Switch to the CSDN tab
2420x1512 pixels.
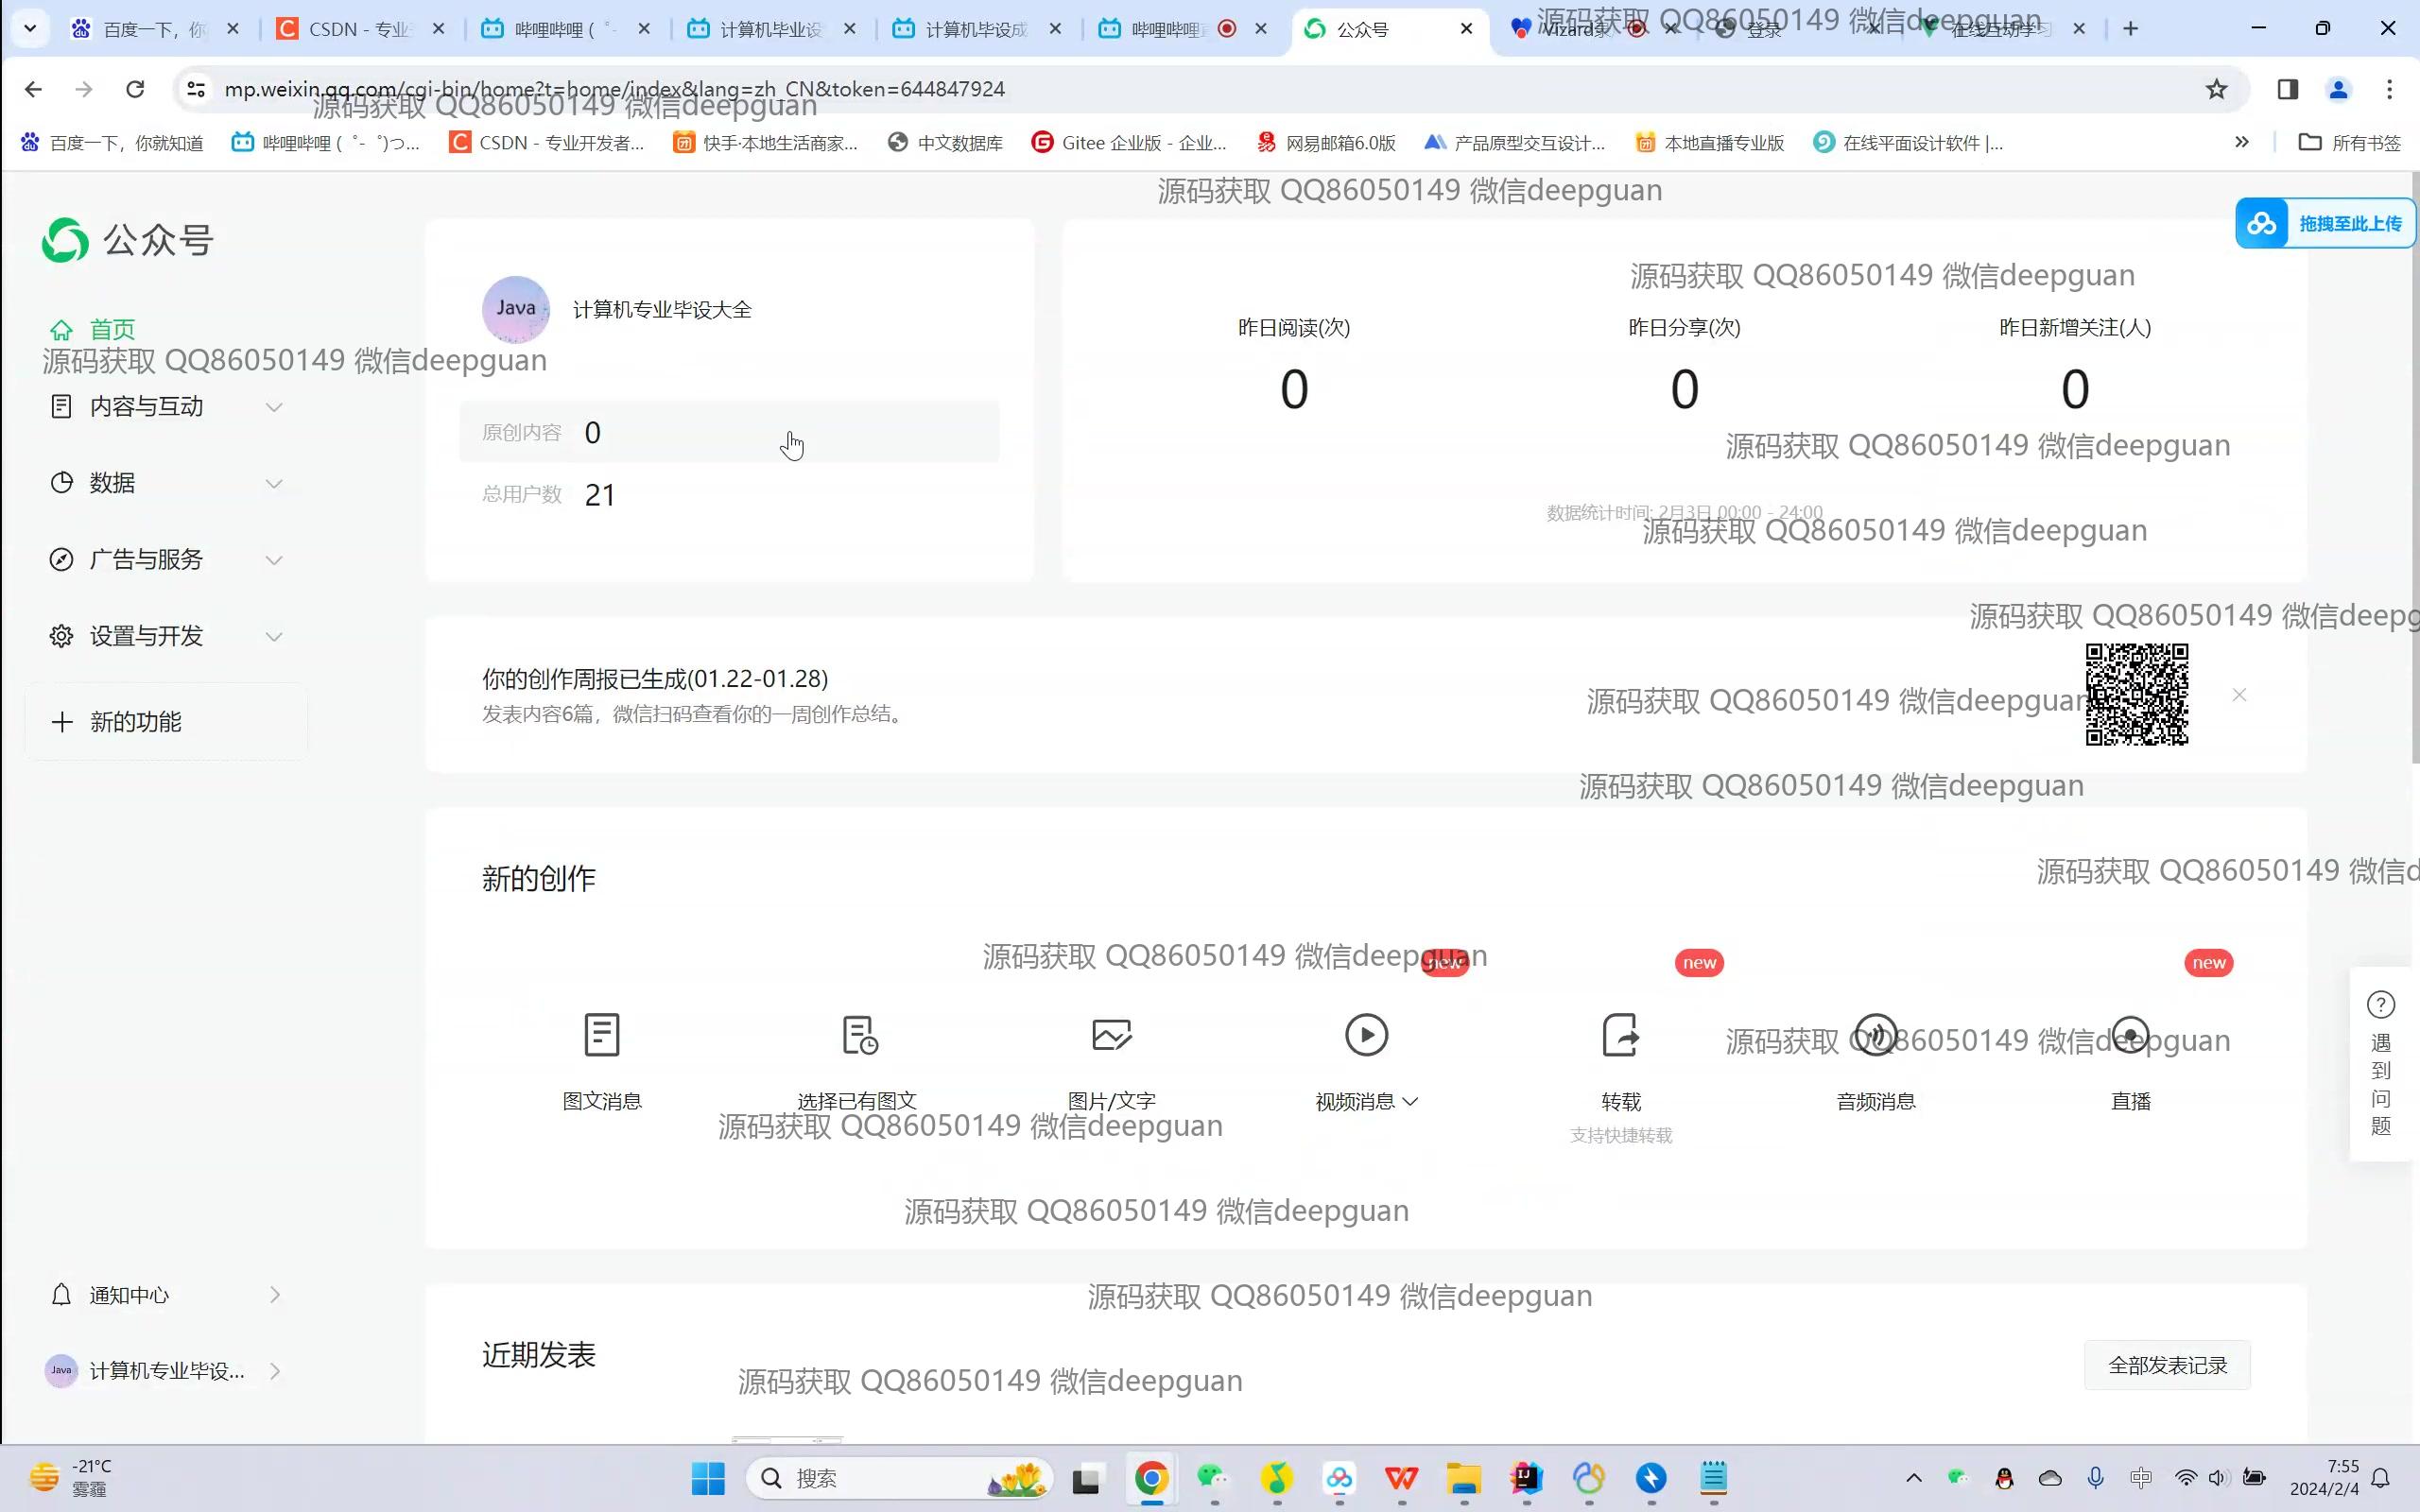coord(358,29)
